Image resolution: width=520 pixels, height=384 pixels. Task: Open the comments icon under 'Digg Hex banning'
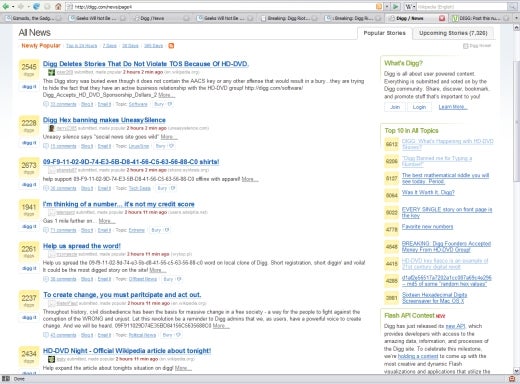[x=46, y=146]
